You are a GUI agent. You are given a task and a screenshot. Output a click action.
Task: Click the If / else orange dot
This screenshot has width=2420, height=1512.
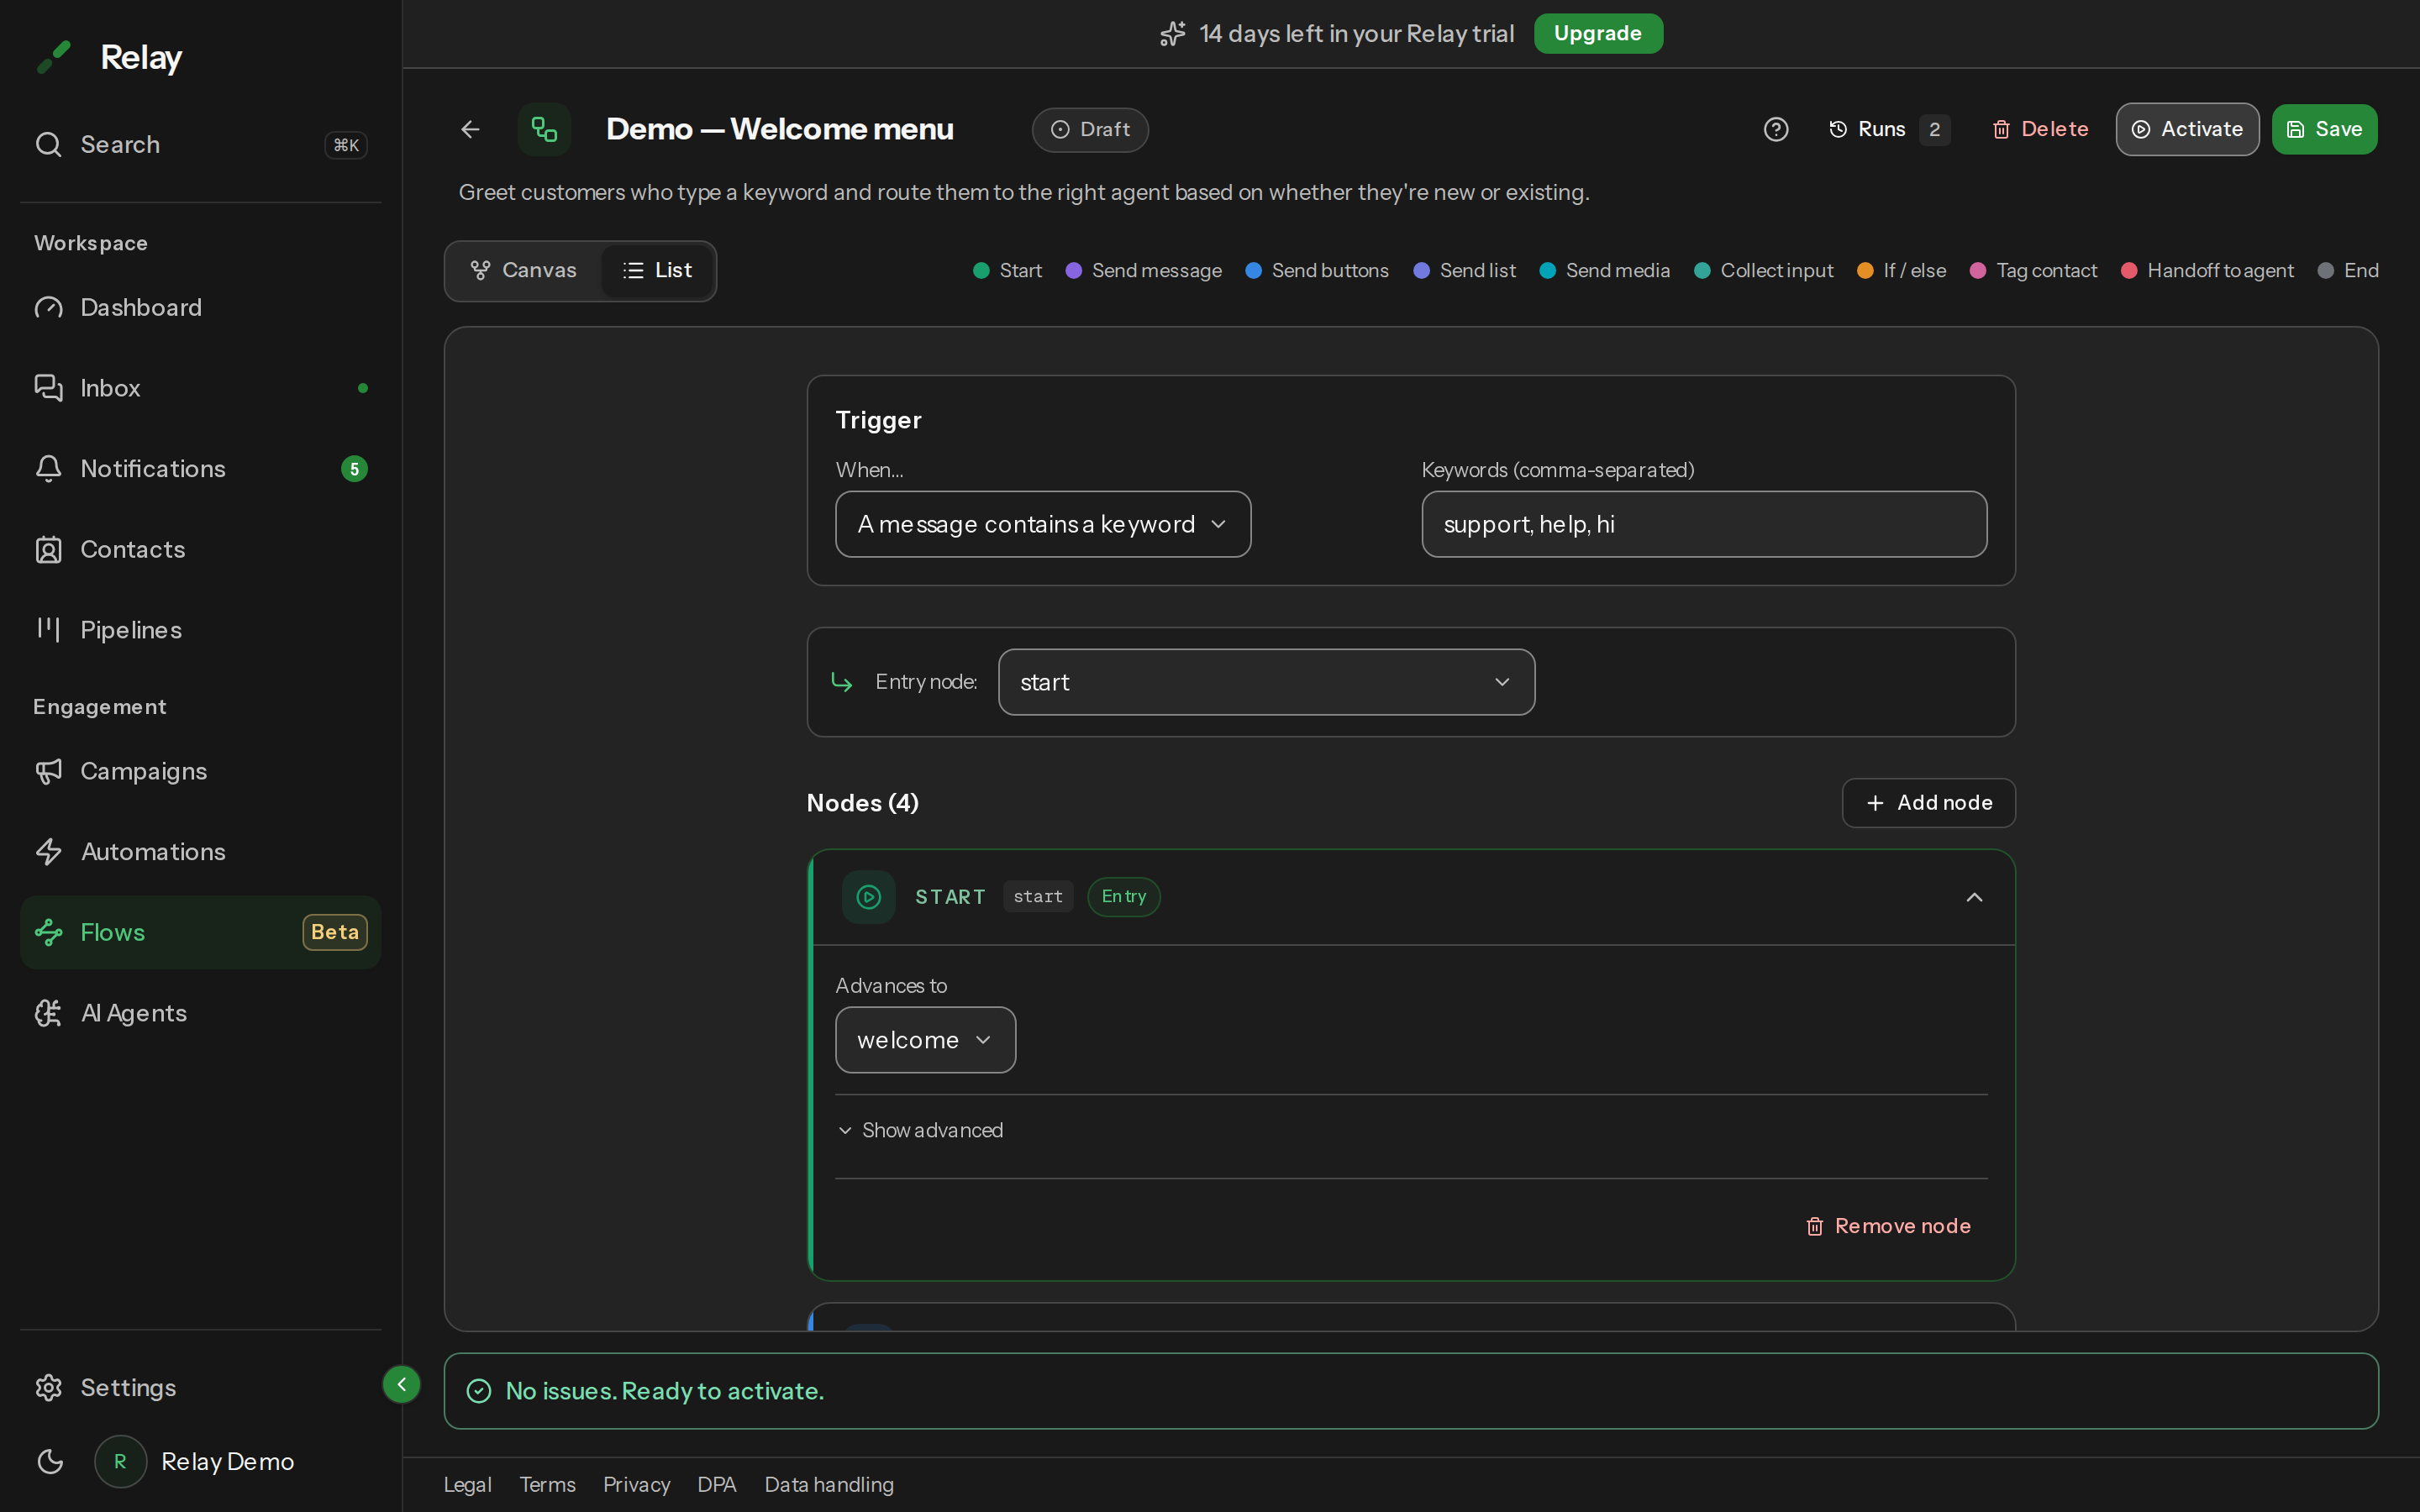point(1865,271)
